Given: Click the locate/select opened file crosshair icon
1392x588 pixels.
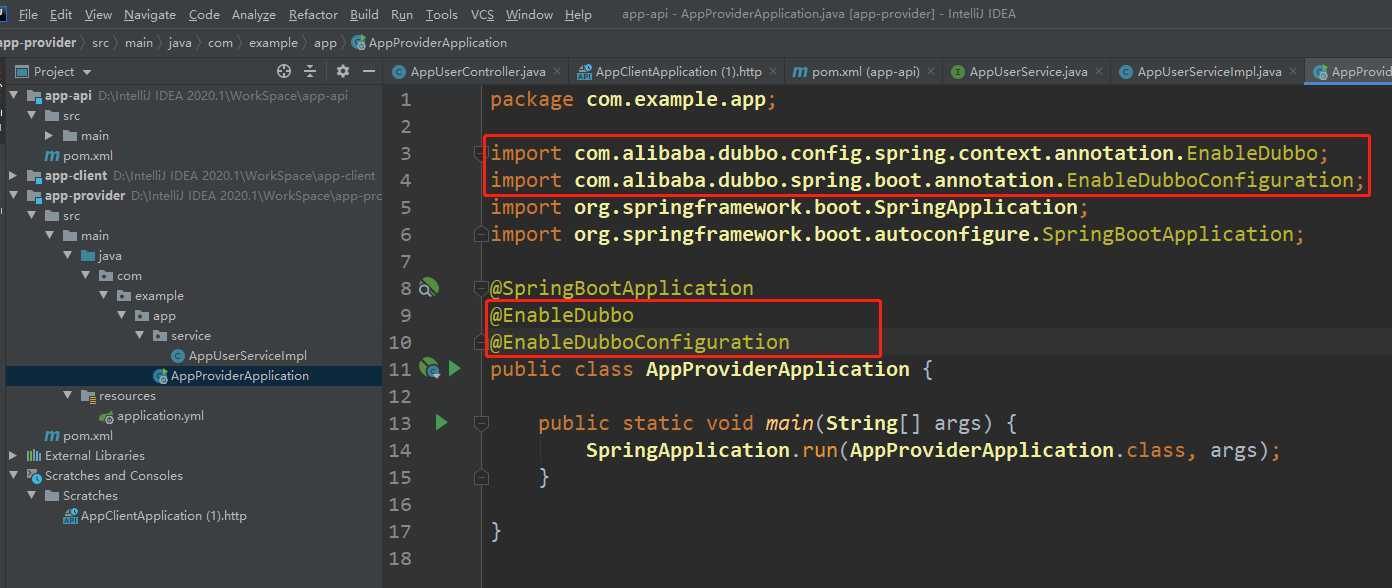Looking at the screenshot, I should tap(284, 71).
